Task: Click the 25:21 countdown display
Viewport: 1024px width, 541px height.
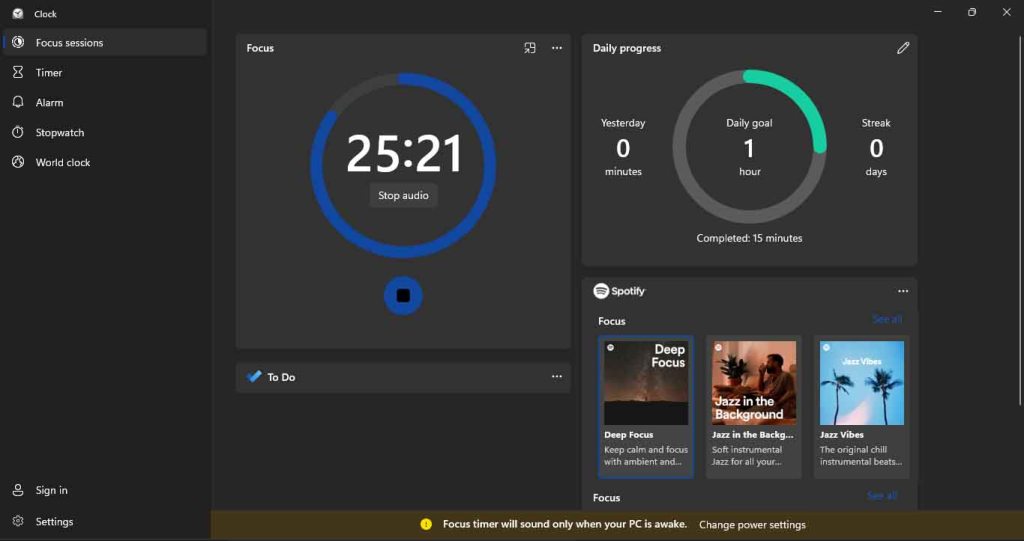Action: tap(404, 154)
